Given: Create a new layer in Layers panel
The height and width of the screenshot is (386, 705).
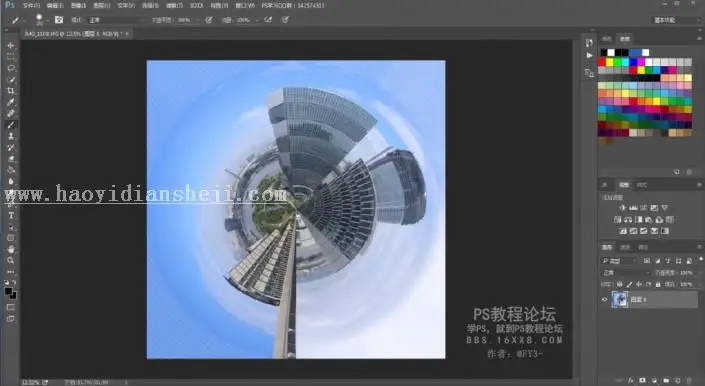Looking at the screenshot, I should pyautogui.click(x=678, y=380).
